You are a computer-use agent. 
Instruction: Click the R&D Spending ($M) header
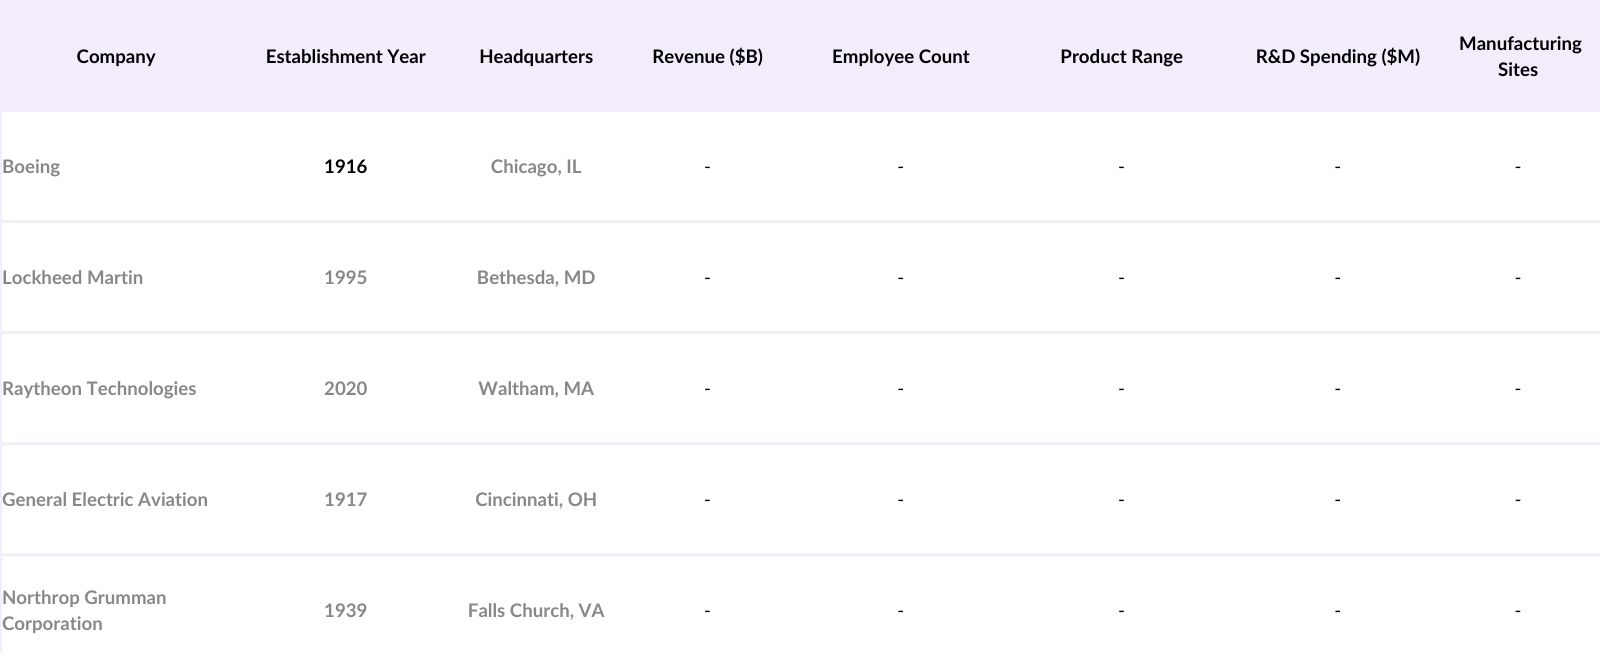(1337, 56)
